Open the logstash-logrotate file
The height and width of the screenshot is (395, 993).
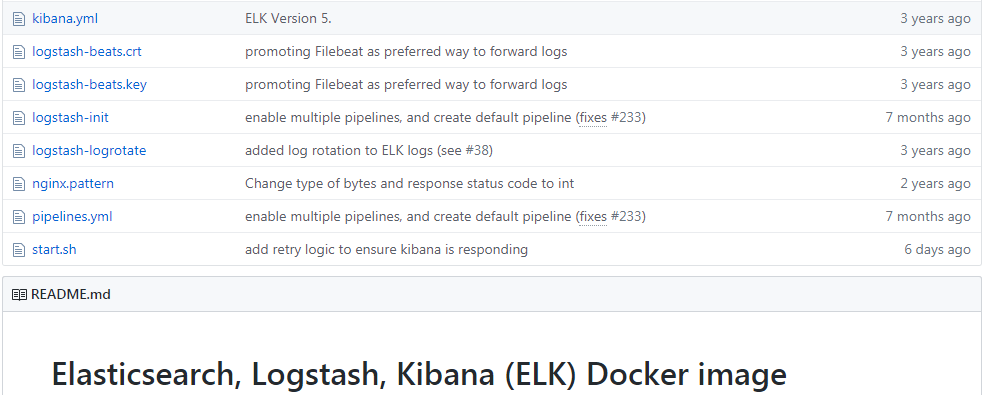point(89,151)
